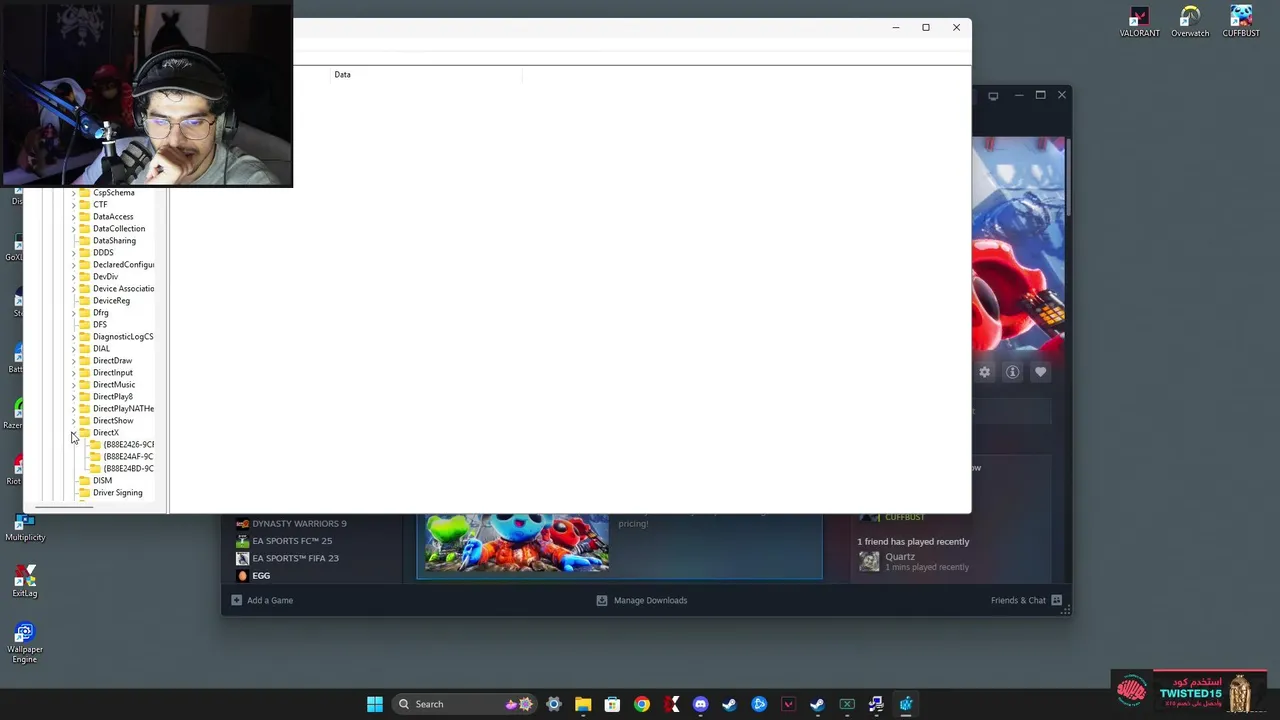Image resolution: width=1280 pixels, height=720 pixels.
Task: Expand the DevDiv key arrow
Action: point(73,277)
